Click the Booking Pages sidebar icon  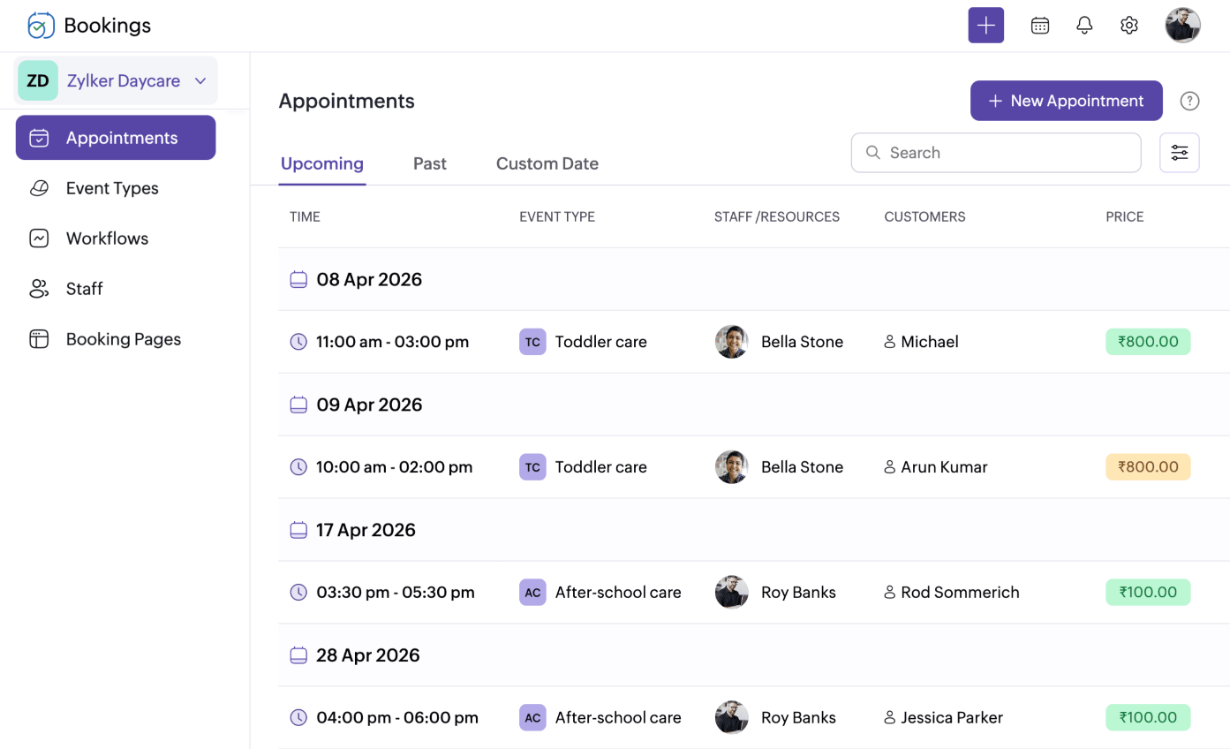39,339
